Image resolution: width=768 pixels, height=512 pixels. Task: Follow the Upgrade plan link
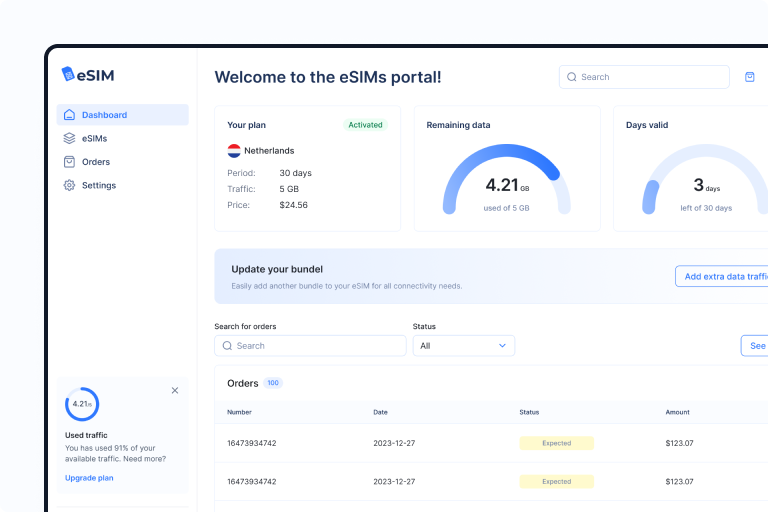point(89,478)
